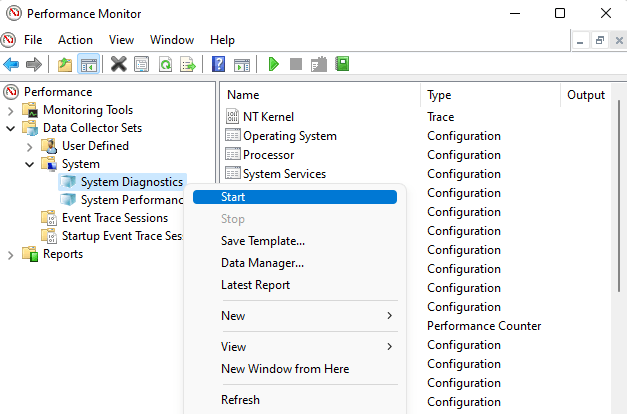Click the User Defined folder icon
The image size is (627, 414).
(x=50, y=146)
